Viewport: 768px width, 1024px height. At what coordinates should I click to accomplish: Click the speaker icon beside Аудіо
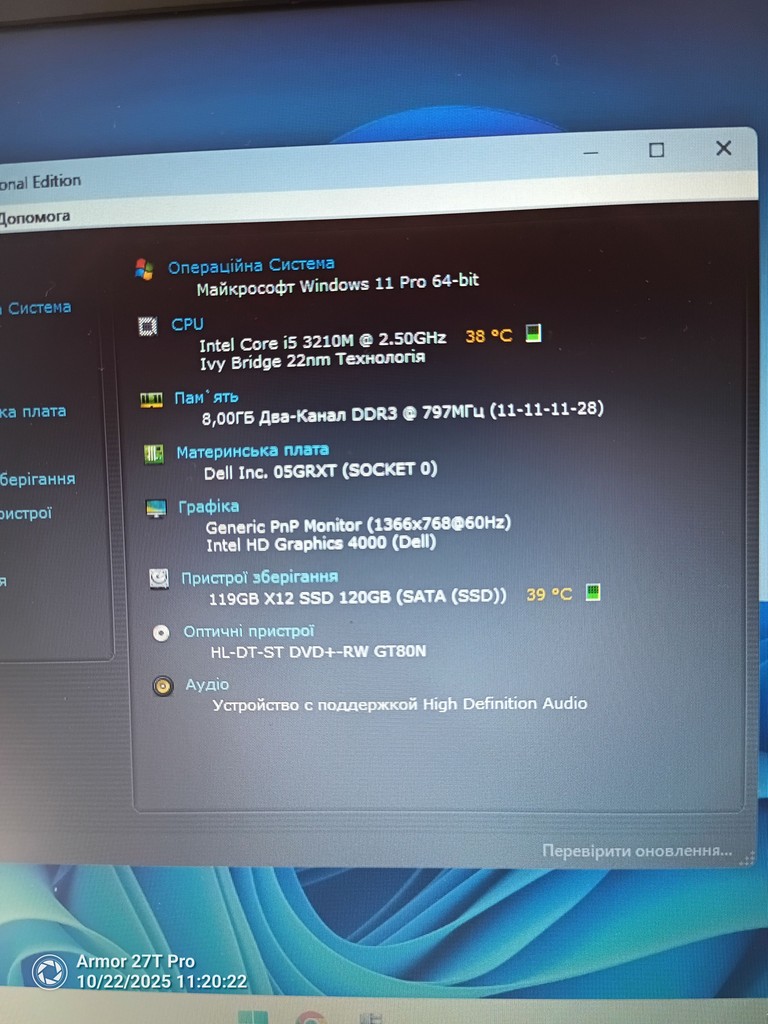pyautogui.click(x=163, y=686)
